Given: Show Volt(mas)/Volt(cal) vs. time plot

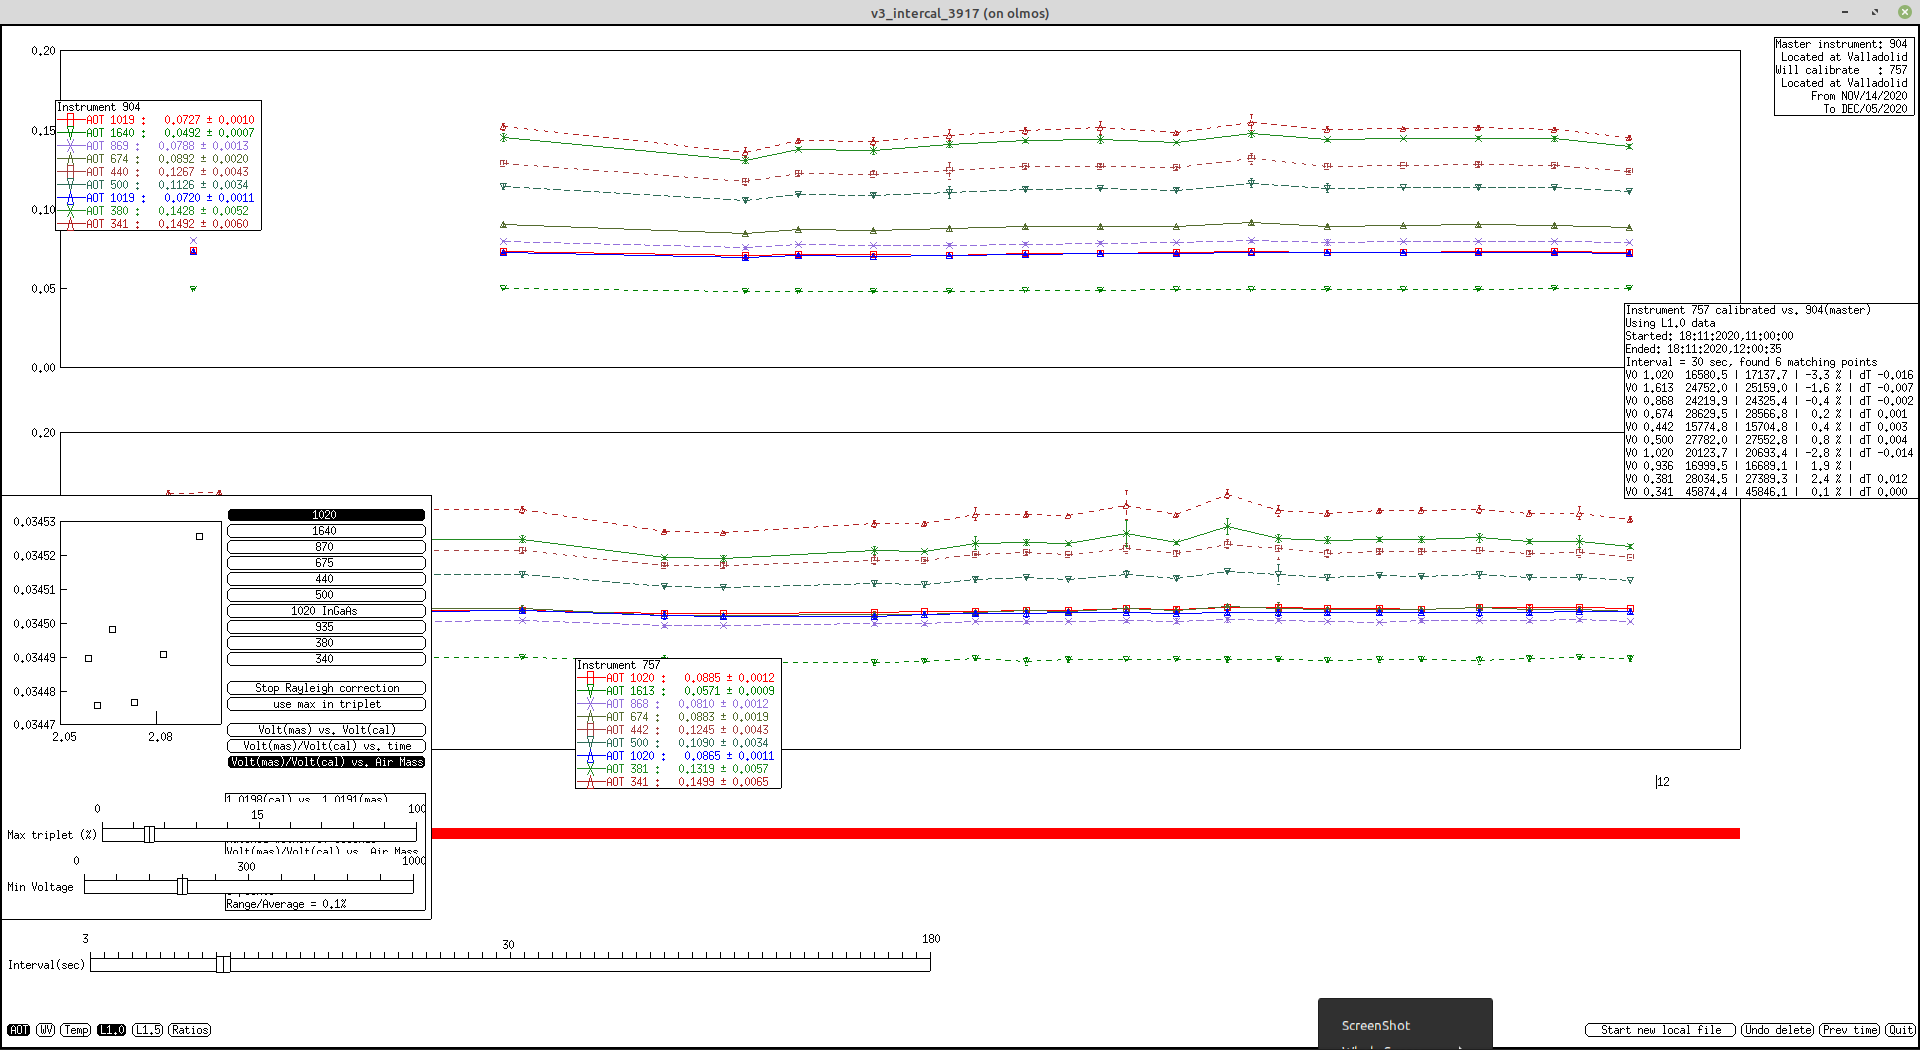Looking at the screenshot, I should (326, 746).
